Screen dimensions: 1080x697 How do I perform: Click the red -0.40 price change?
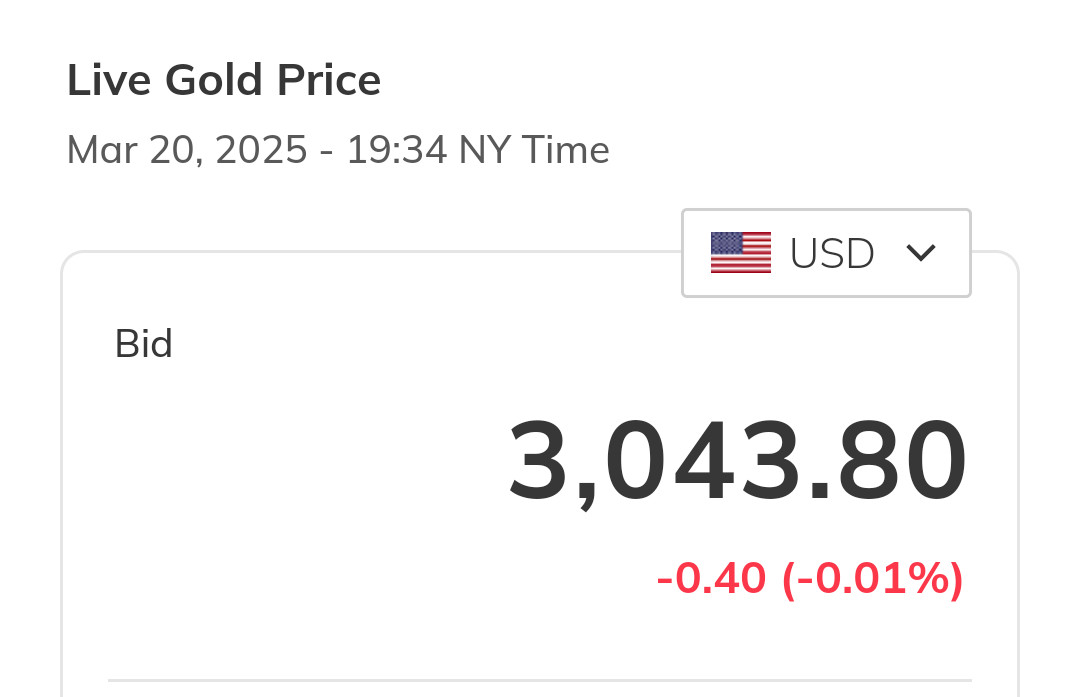coord(711,578)
